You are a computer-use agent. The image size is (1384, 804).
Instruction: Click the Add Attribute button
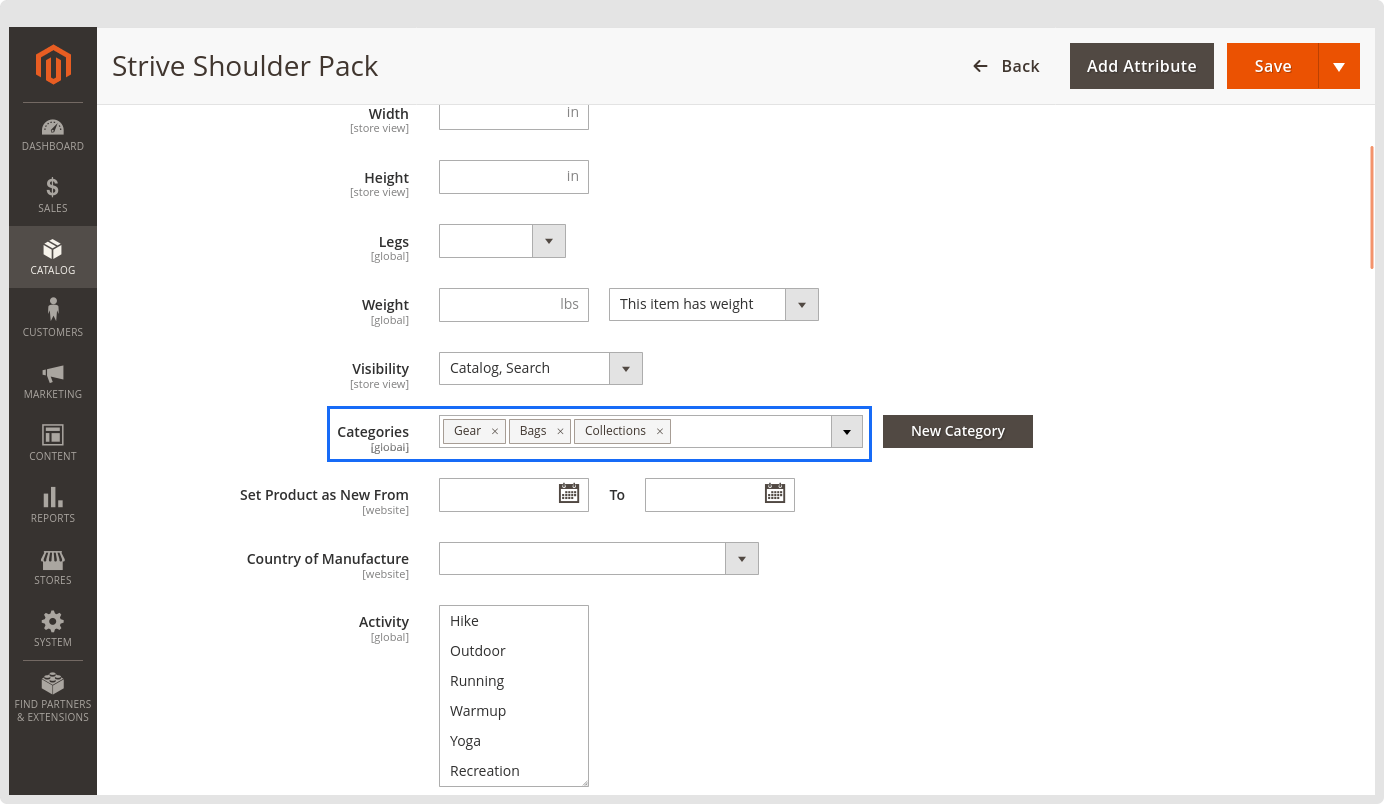pos(1141,66)
